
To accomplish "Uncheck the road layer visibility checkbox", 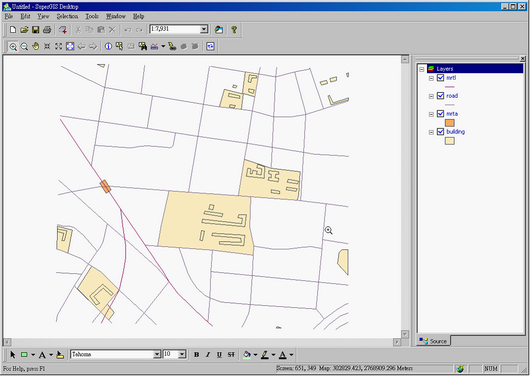I will [440, 96].
